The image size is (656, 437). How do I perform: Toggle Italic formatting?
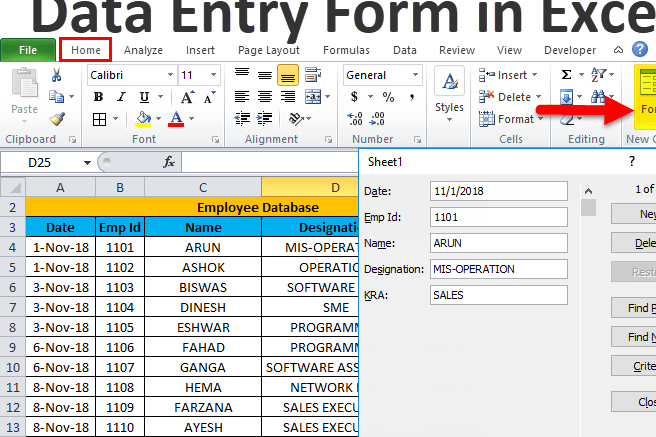click(x=121, y=97)
